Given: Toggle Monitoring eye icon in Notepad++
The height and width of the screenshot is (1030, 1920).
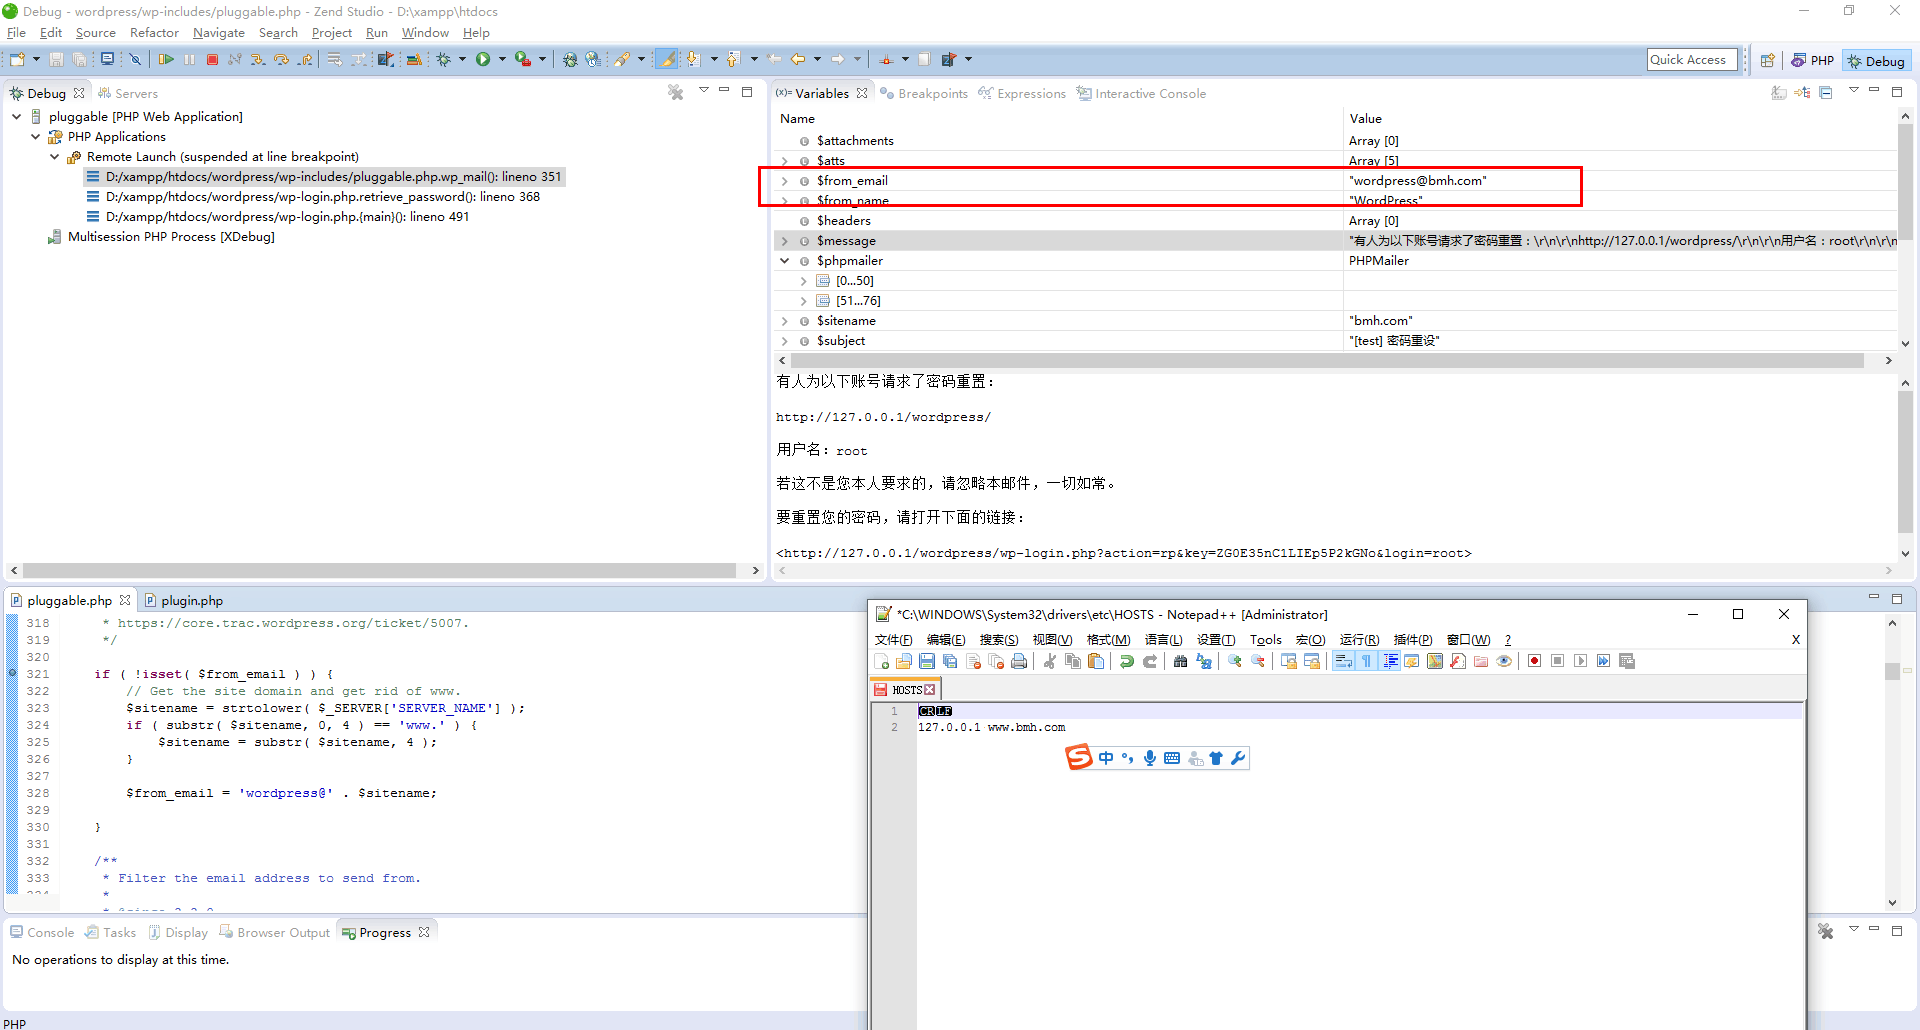Looking at the screenshot, I should 1504,661.
